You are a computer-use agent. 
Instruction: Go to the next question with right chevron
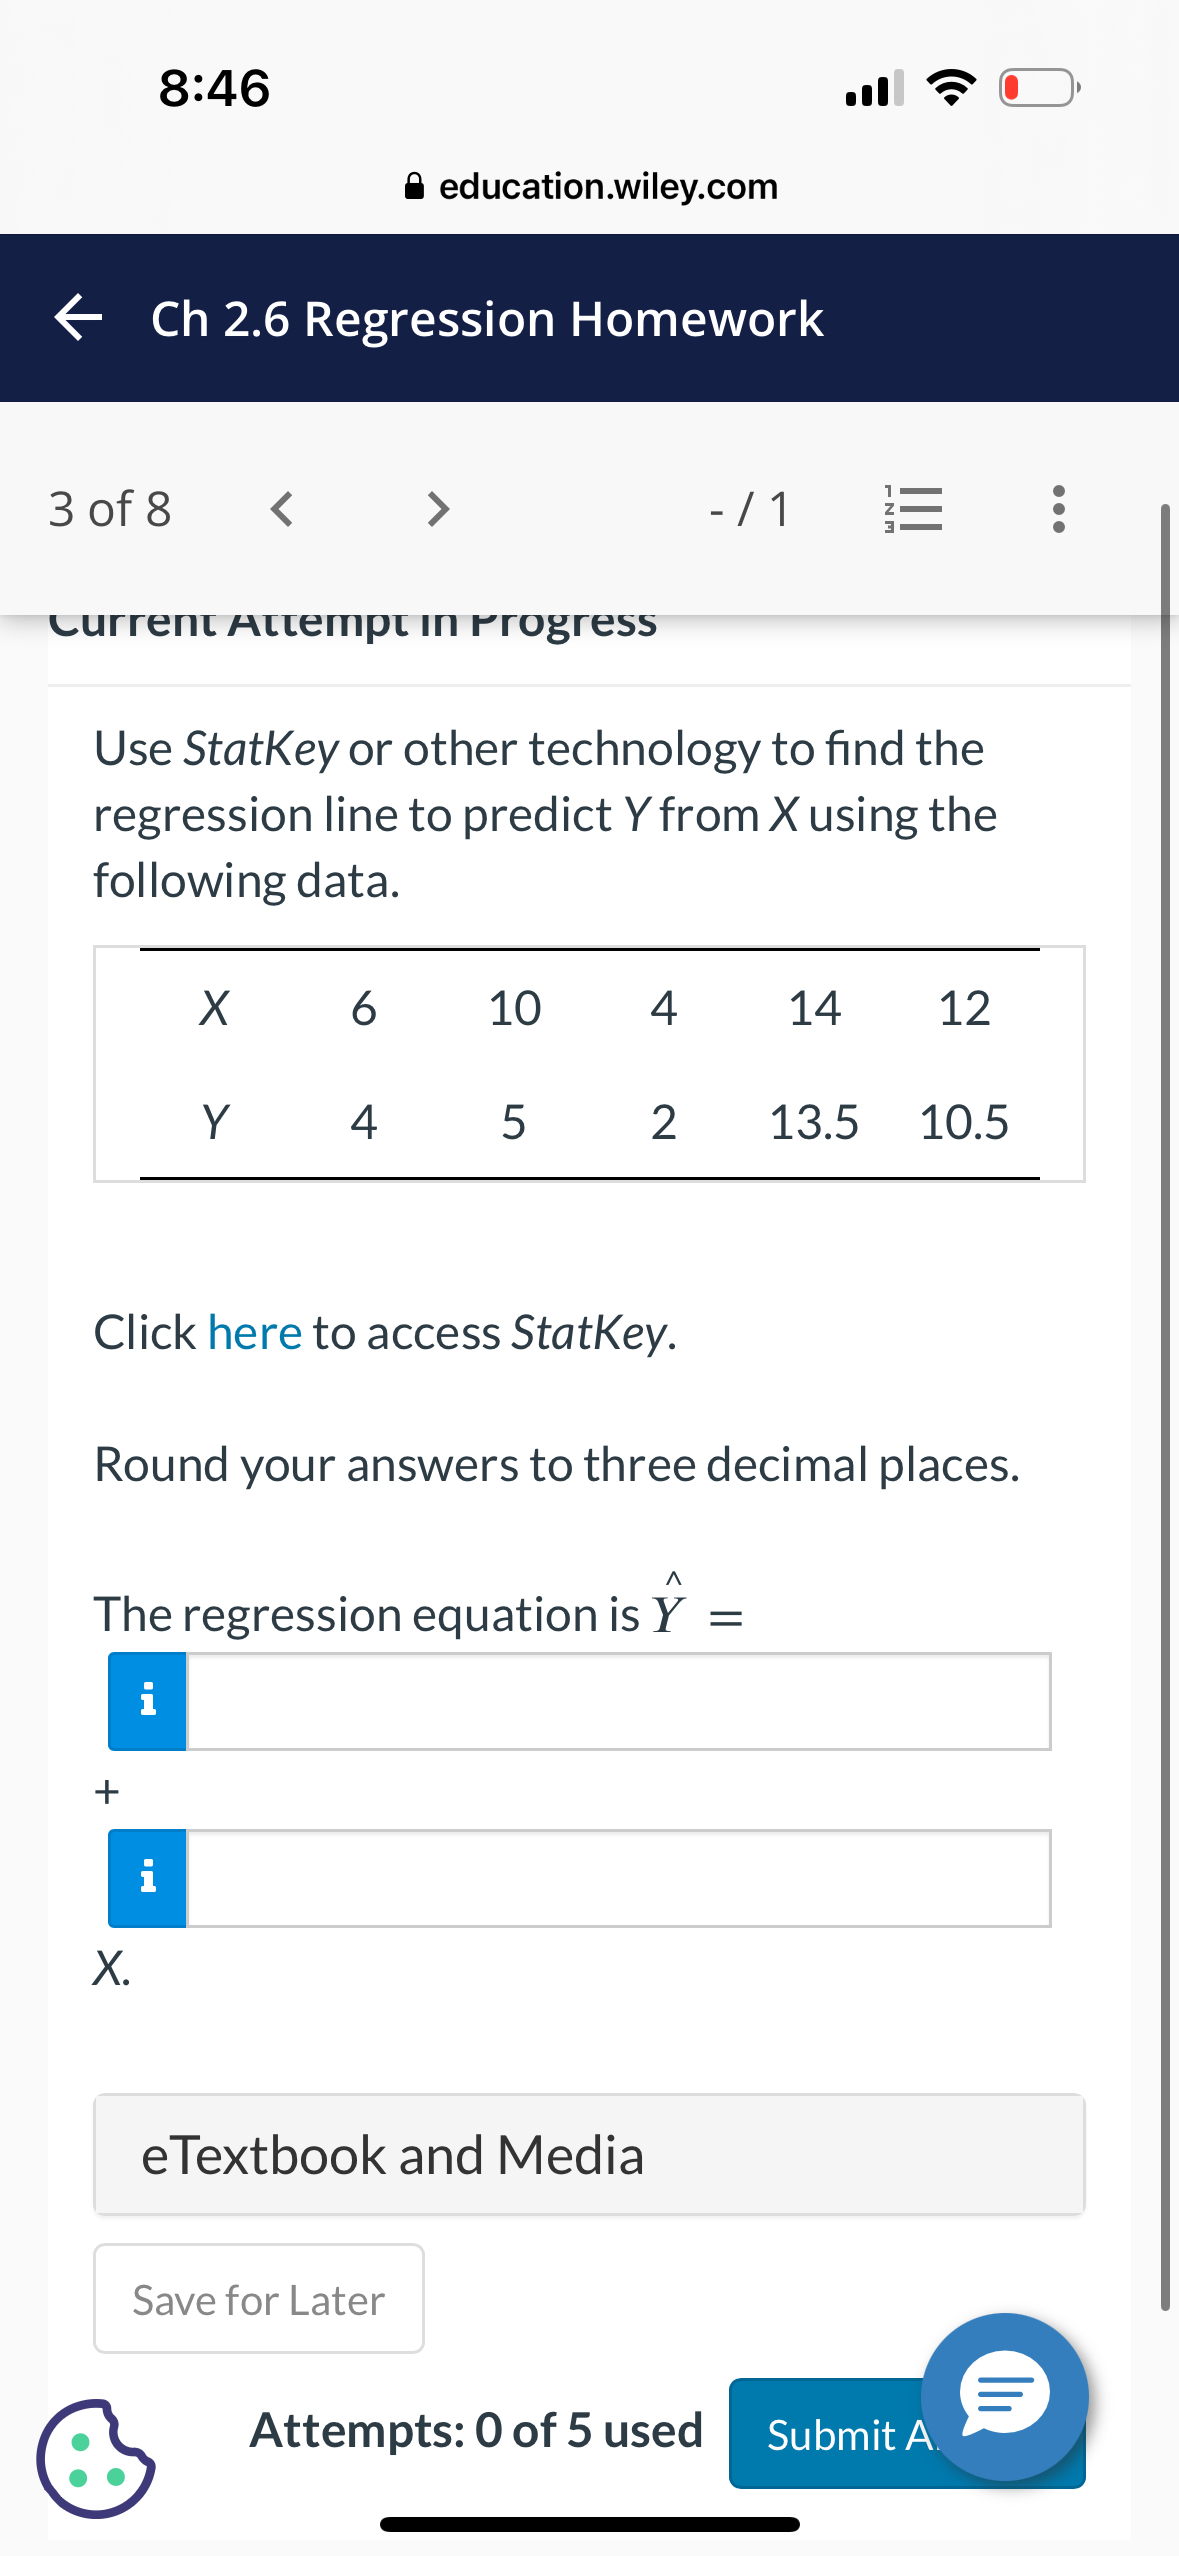437,510
